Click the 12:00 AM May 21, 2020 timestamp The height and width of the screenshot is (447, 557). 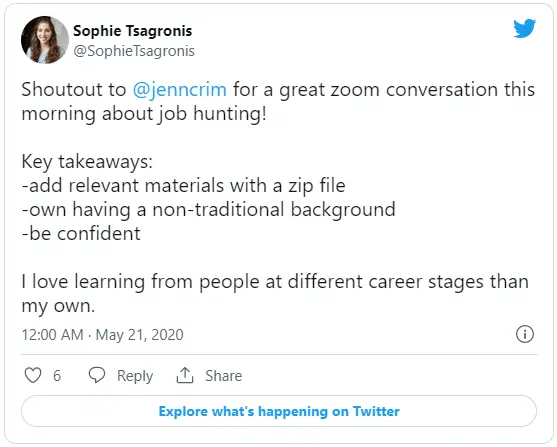tap(103, 335)
